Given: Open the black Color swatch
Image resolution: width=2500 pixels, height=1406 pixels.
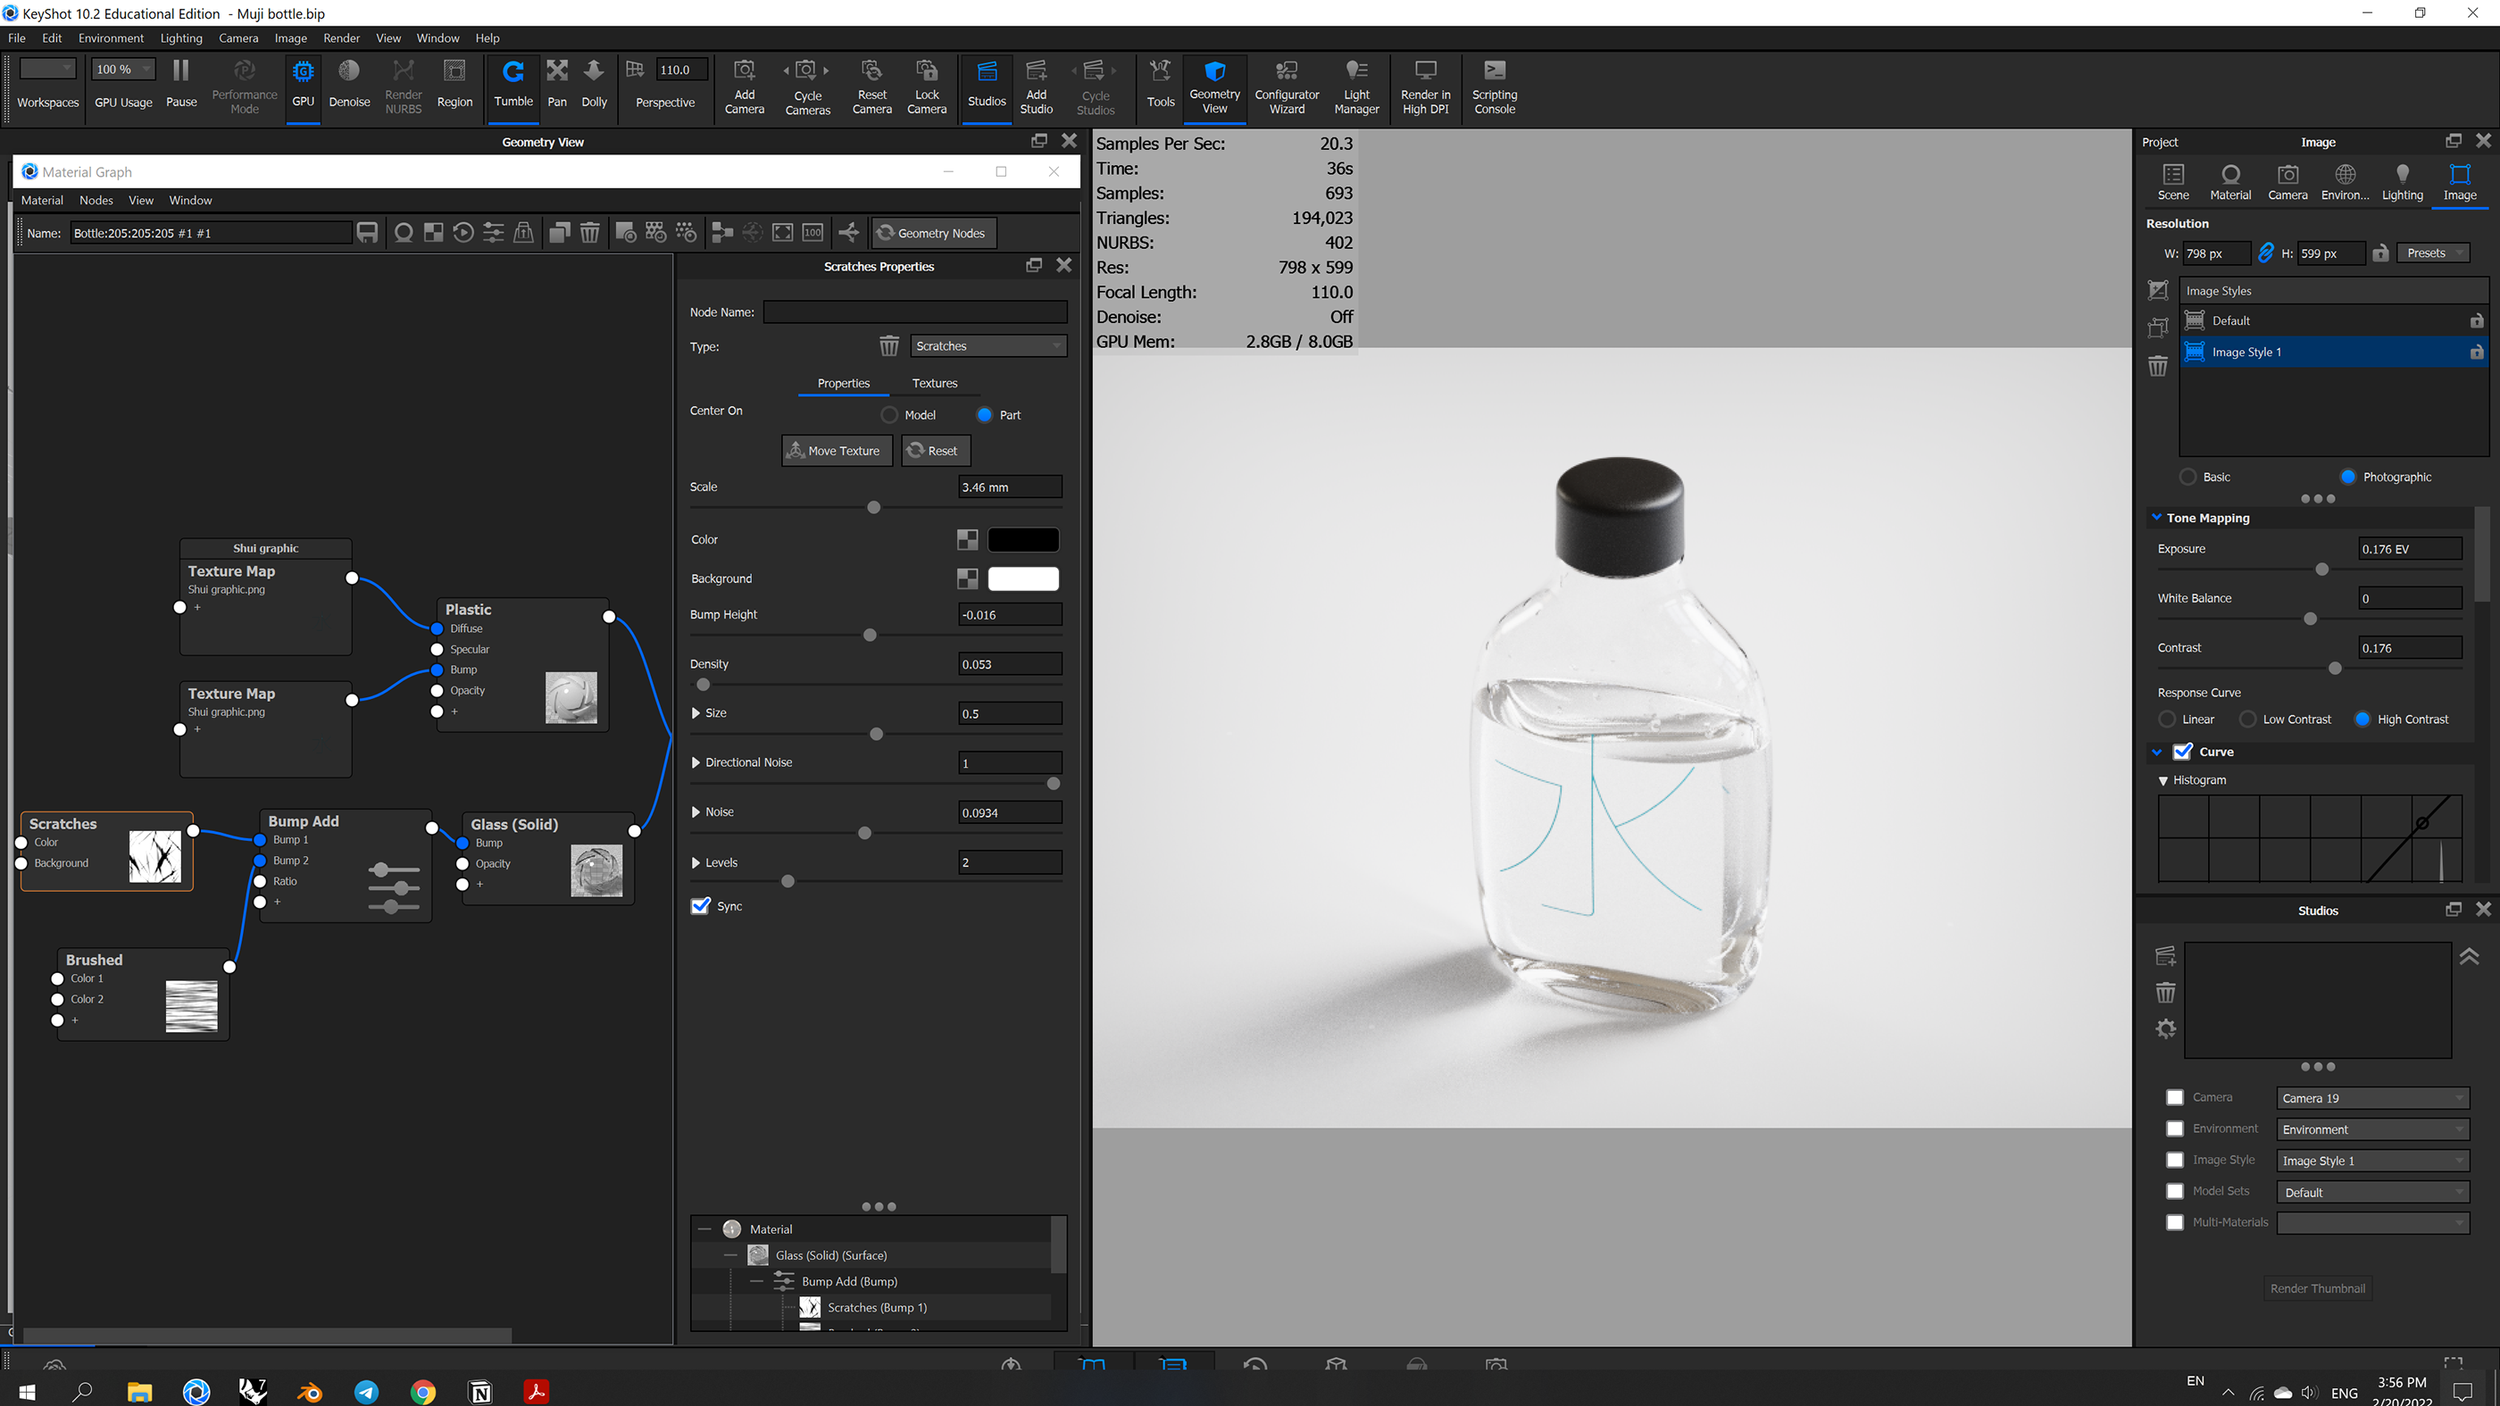Looking at the screenshot, I should click(1023, 540).
